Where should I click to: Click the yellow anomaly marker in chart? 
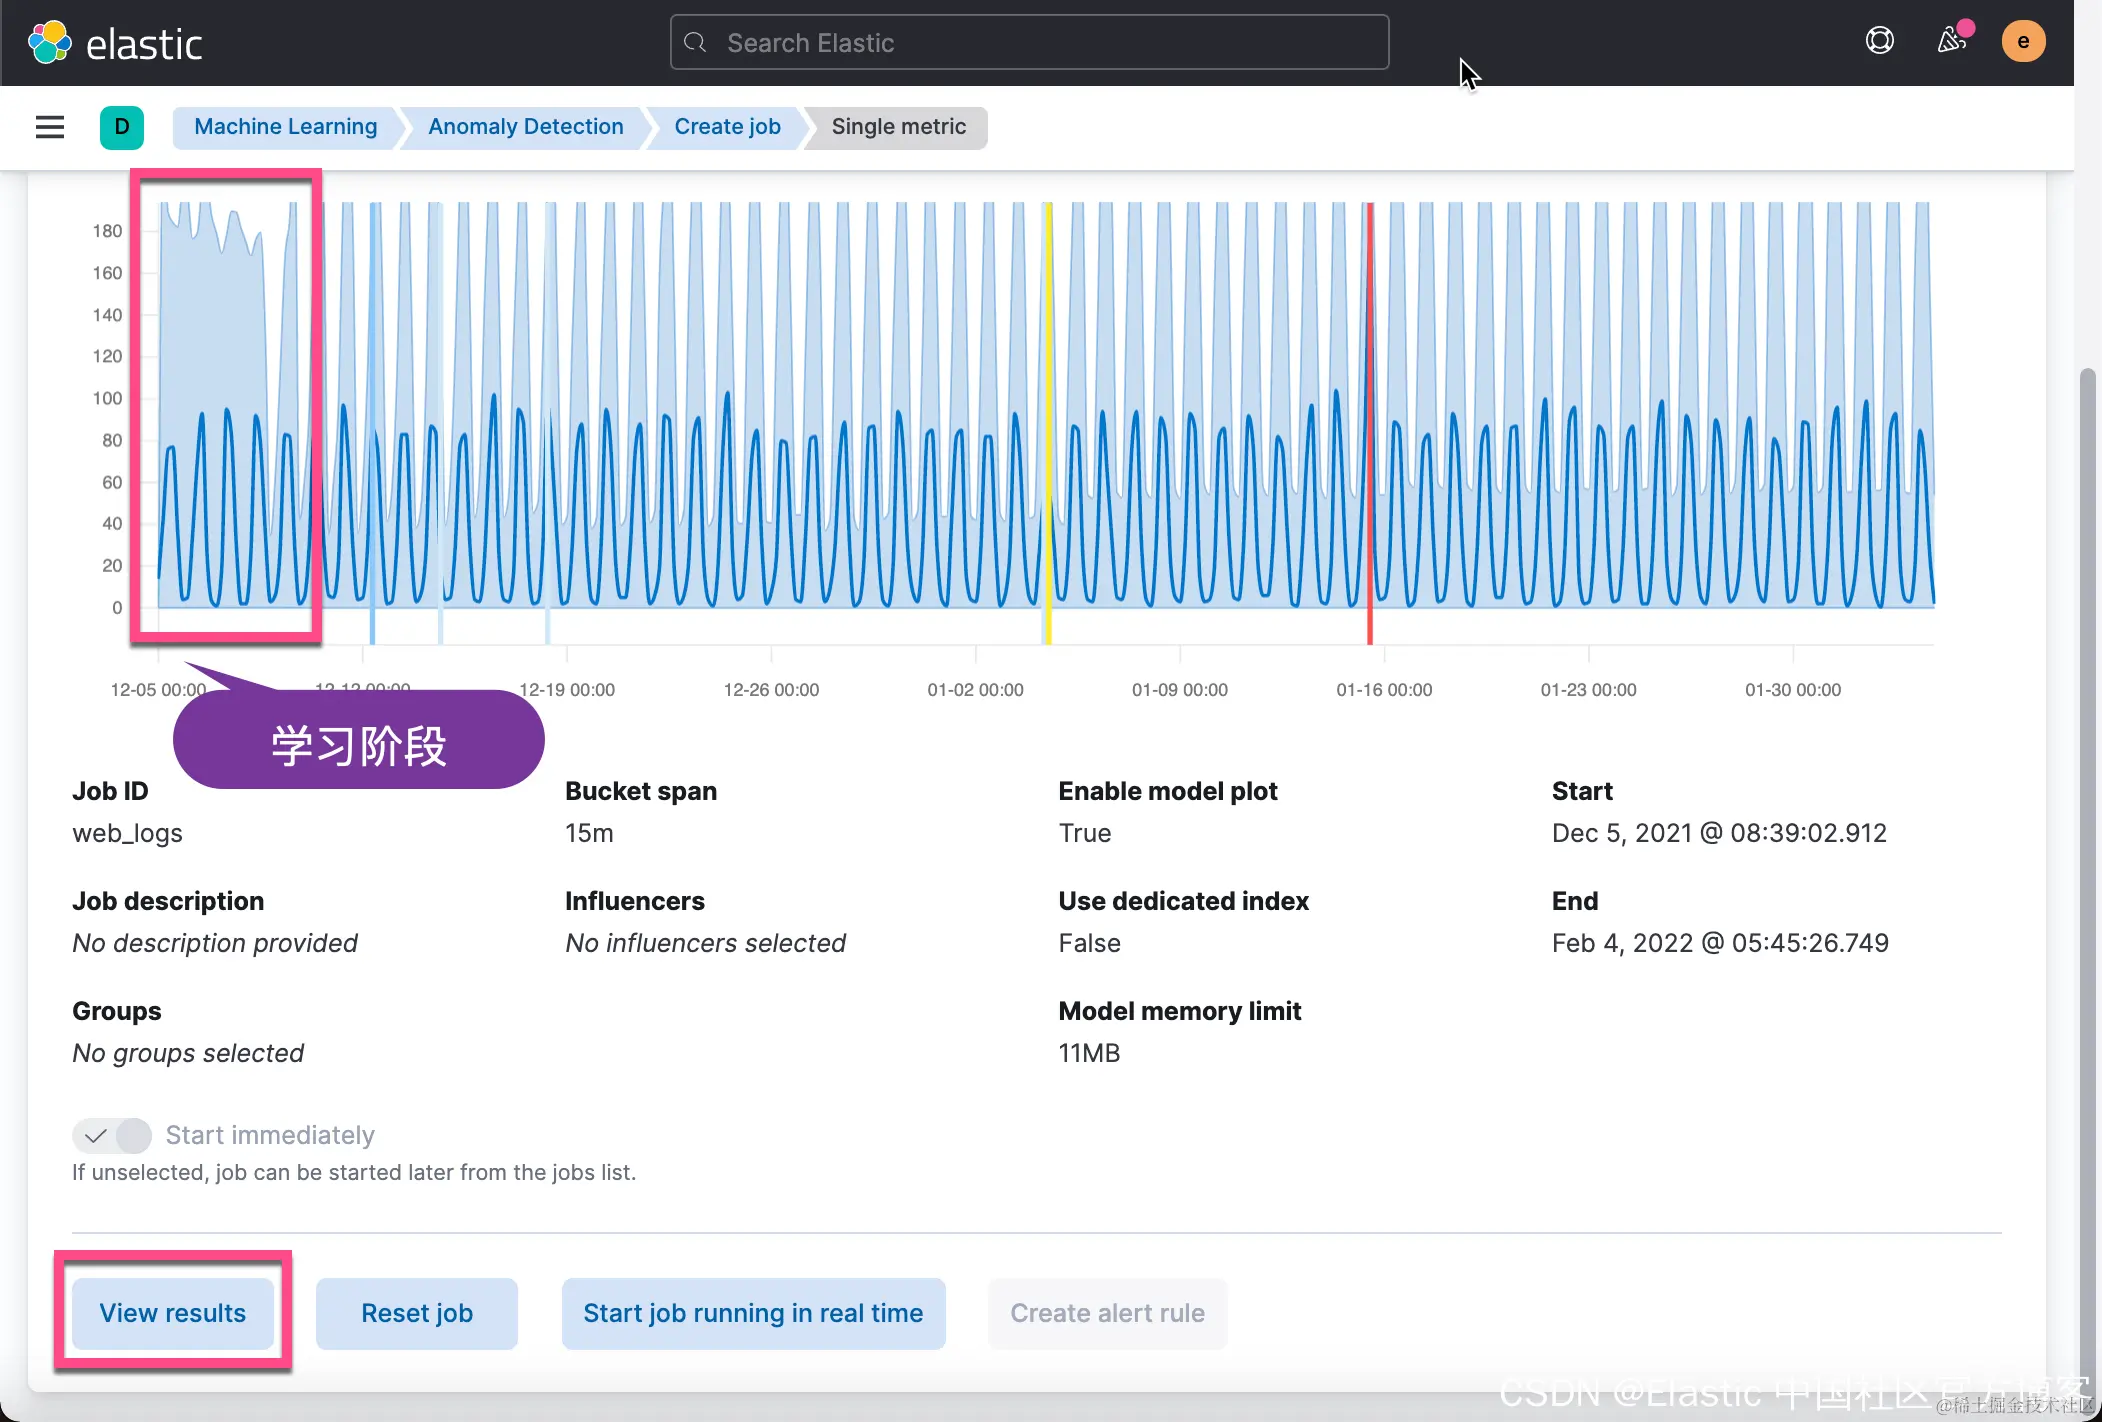coord(1048,420)
